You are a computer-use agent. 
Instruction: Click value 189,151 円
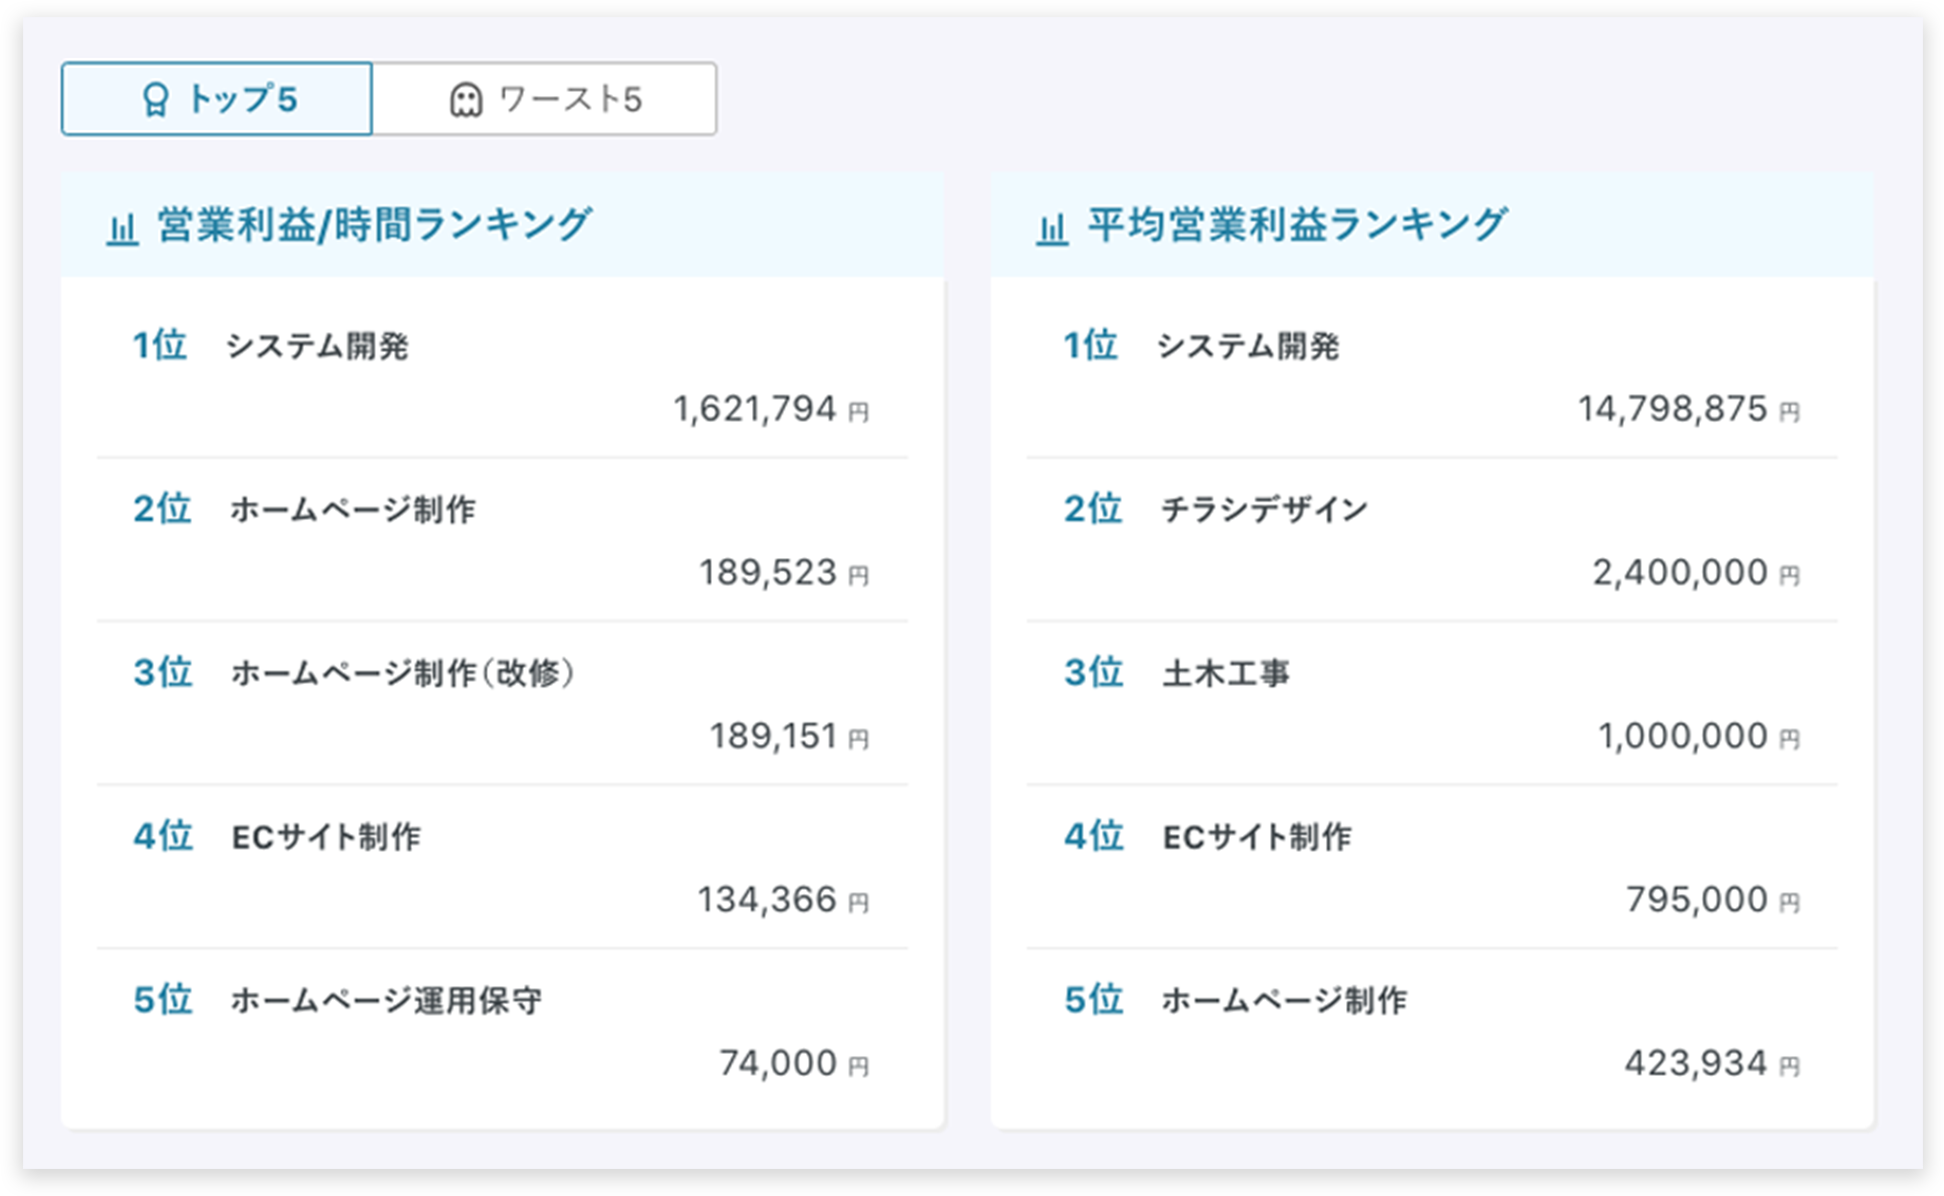pyautogui.click(x=790, y=736)
